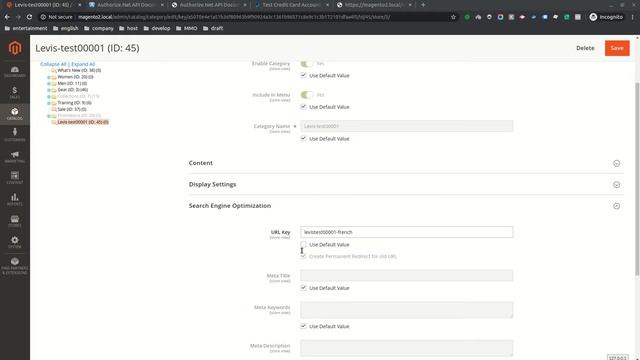Open the company bookmarks folder
Image resolution: width=640 pixels, height=360 pixels.
tap(98, 28)
